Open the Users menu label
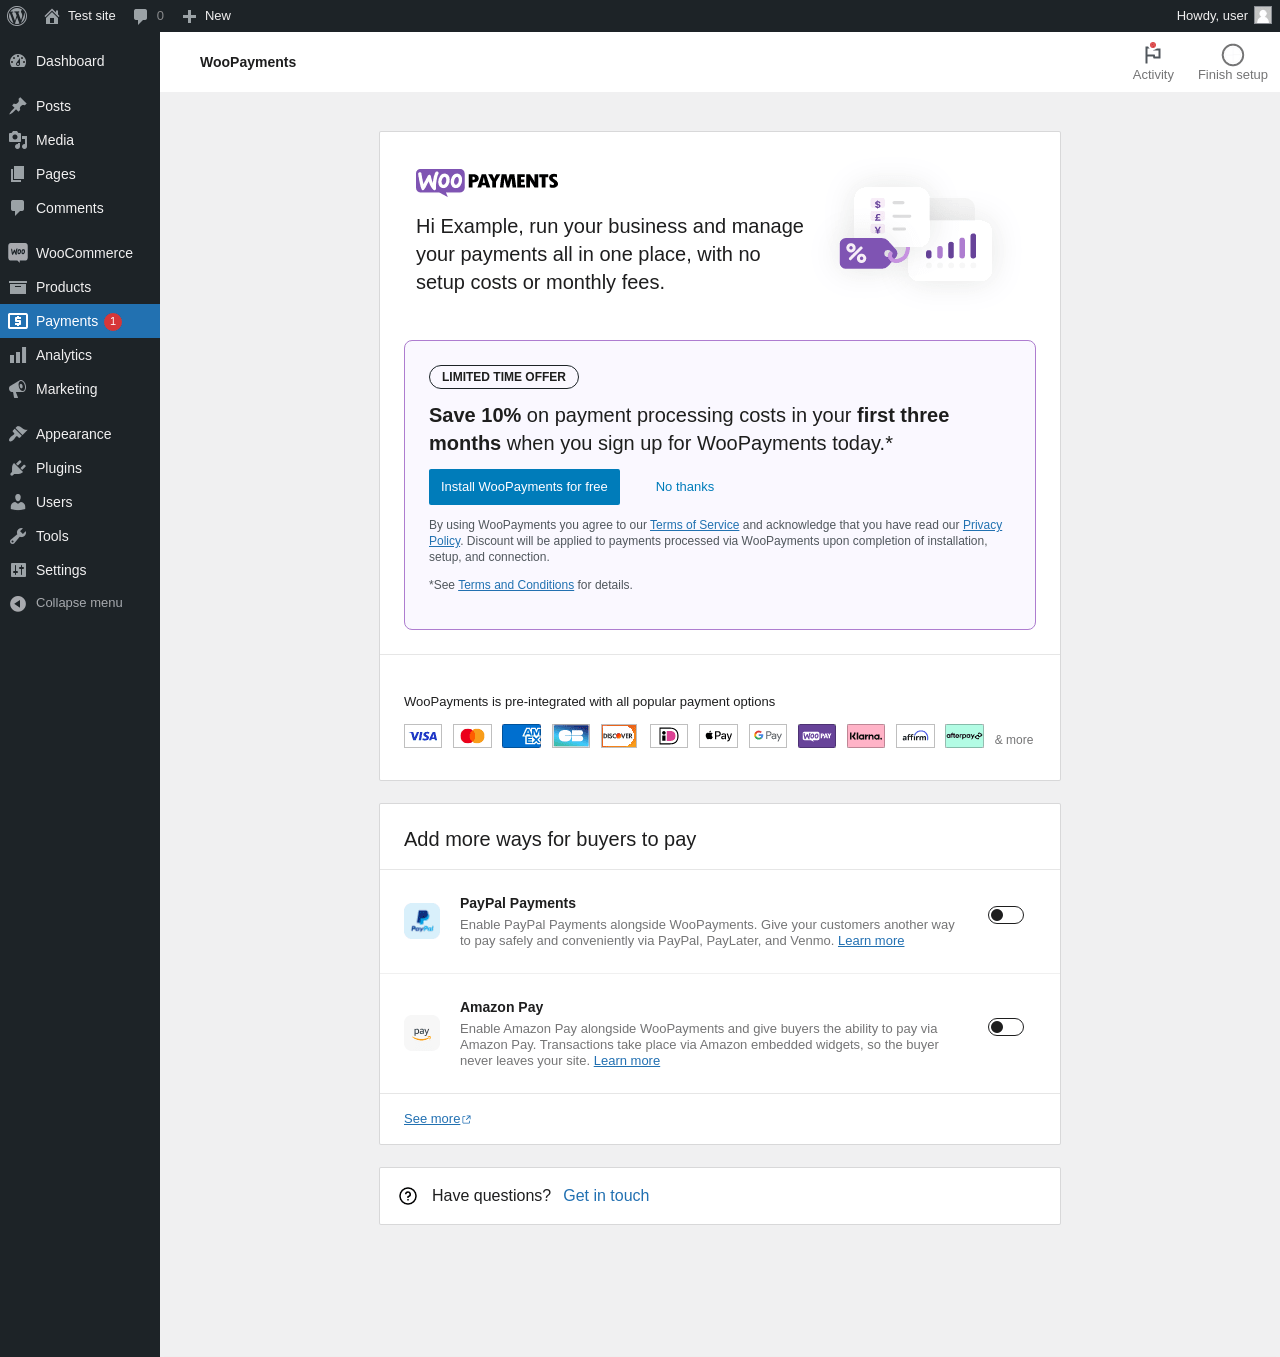This screenshot has height=1357, width=1280. click(54, 502)
